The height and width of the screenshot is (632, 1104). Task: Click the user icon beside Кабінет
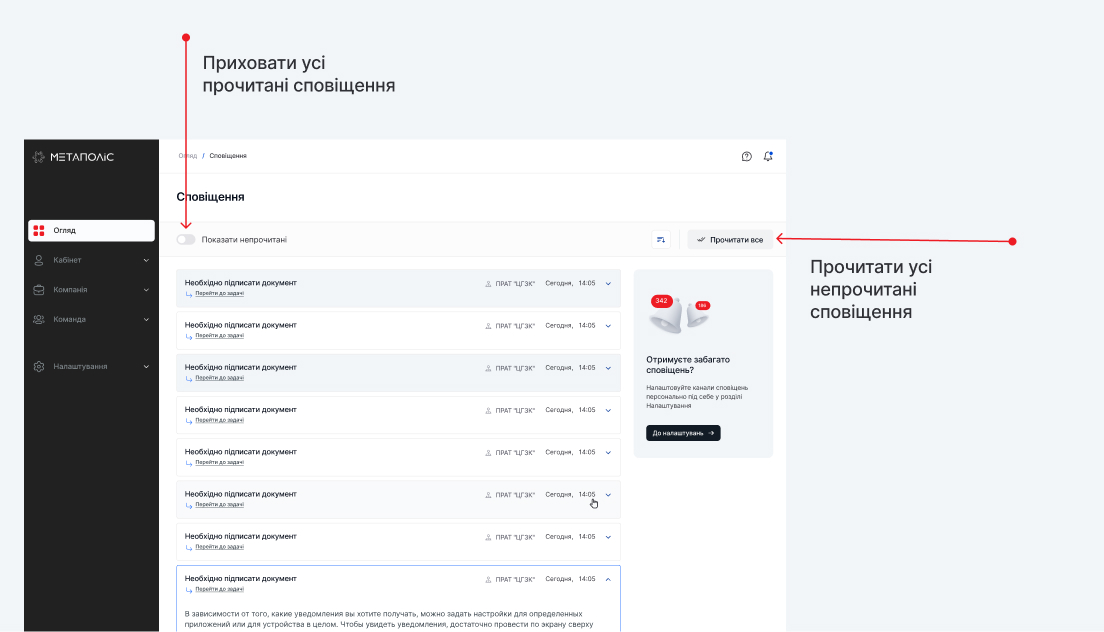coord(39,260)
